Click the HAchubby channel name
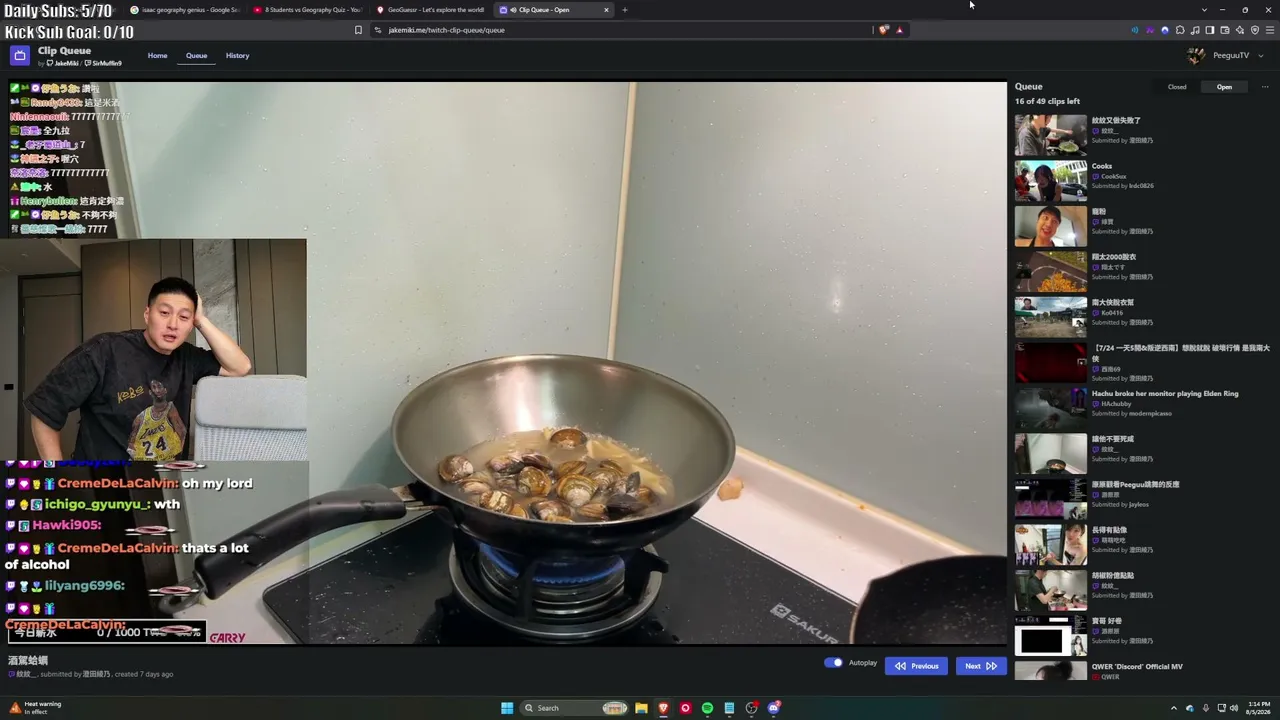Viewport: 1280px width, 720px height. tap(1115, 404)
